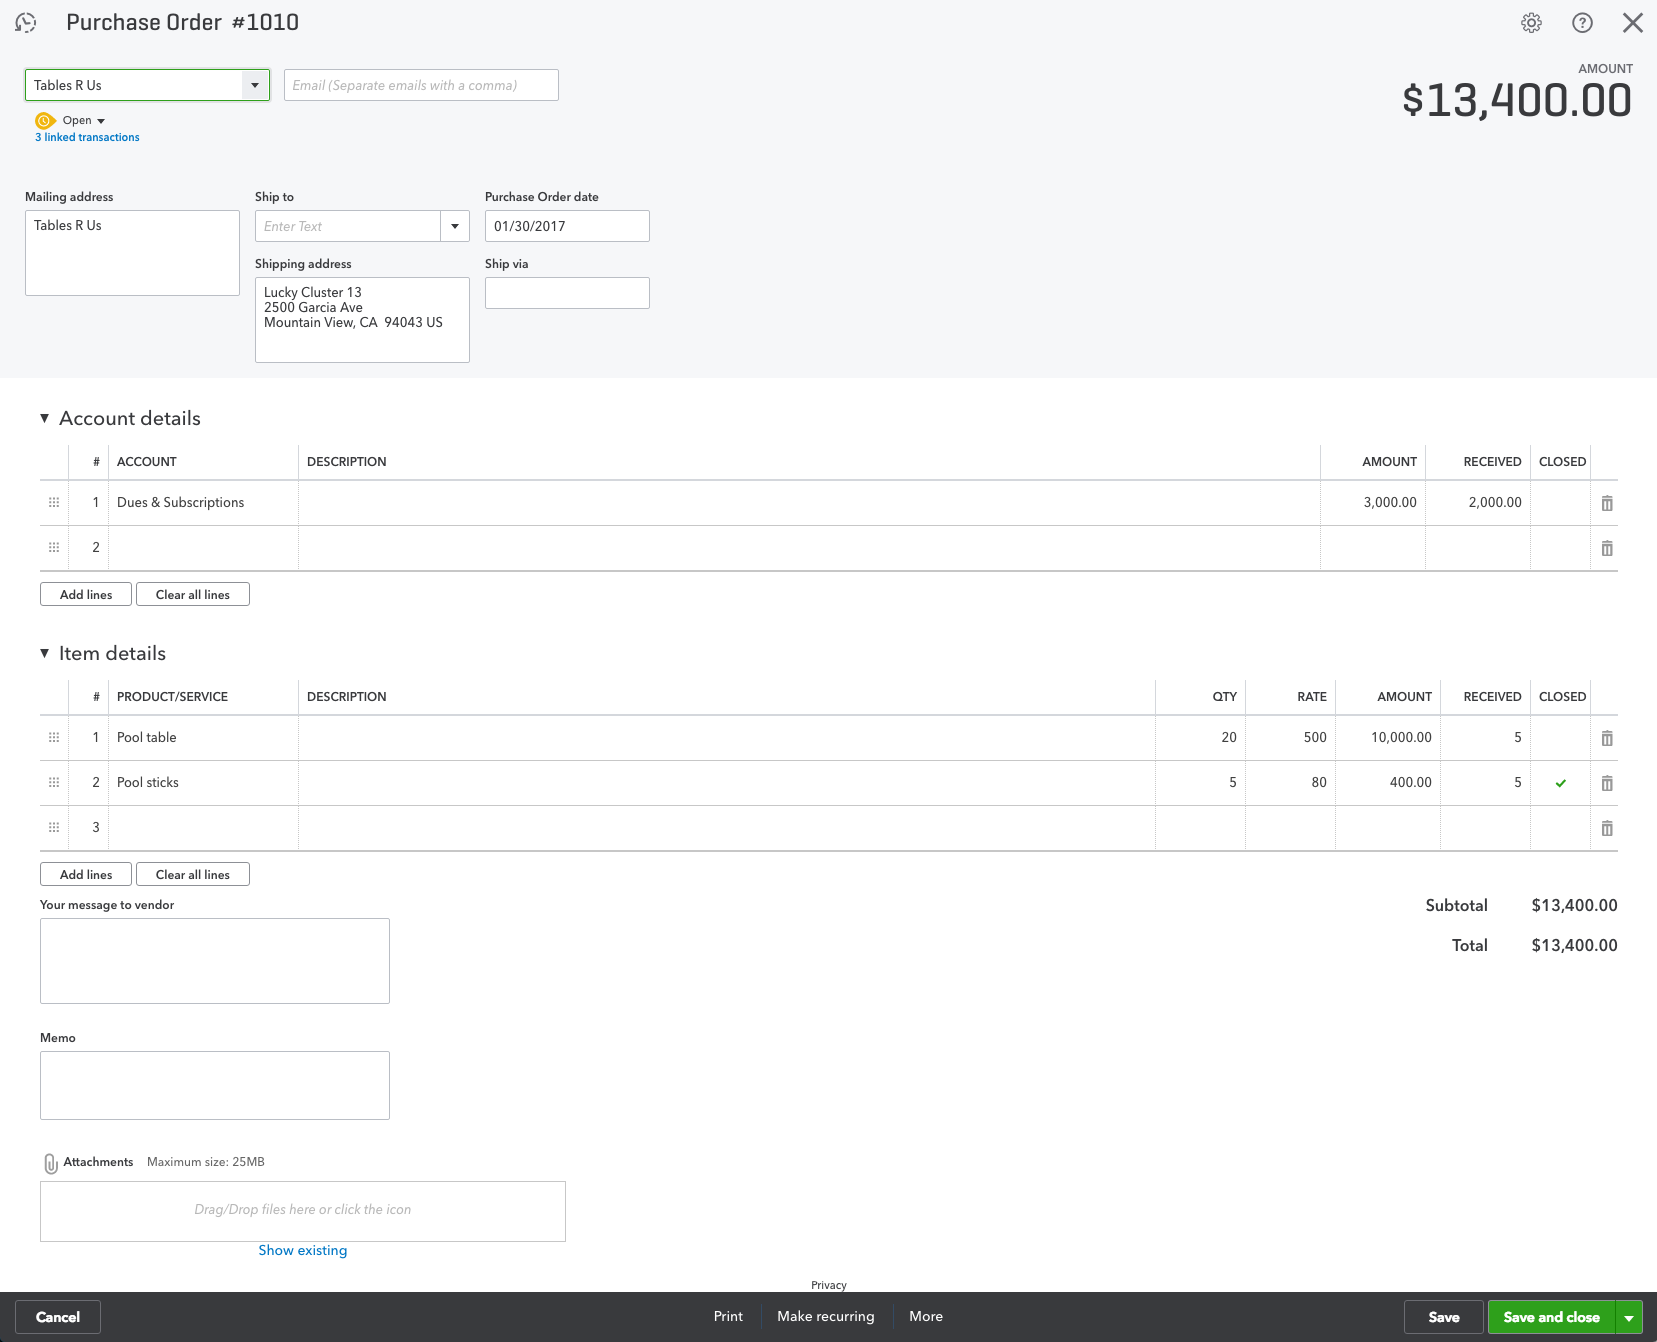Open the Save and close arrow menu

(1629, 1317)
